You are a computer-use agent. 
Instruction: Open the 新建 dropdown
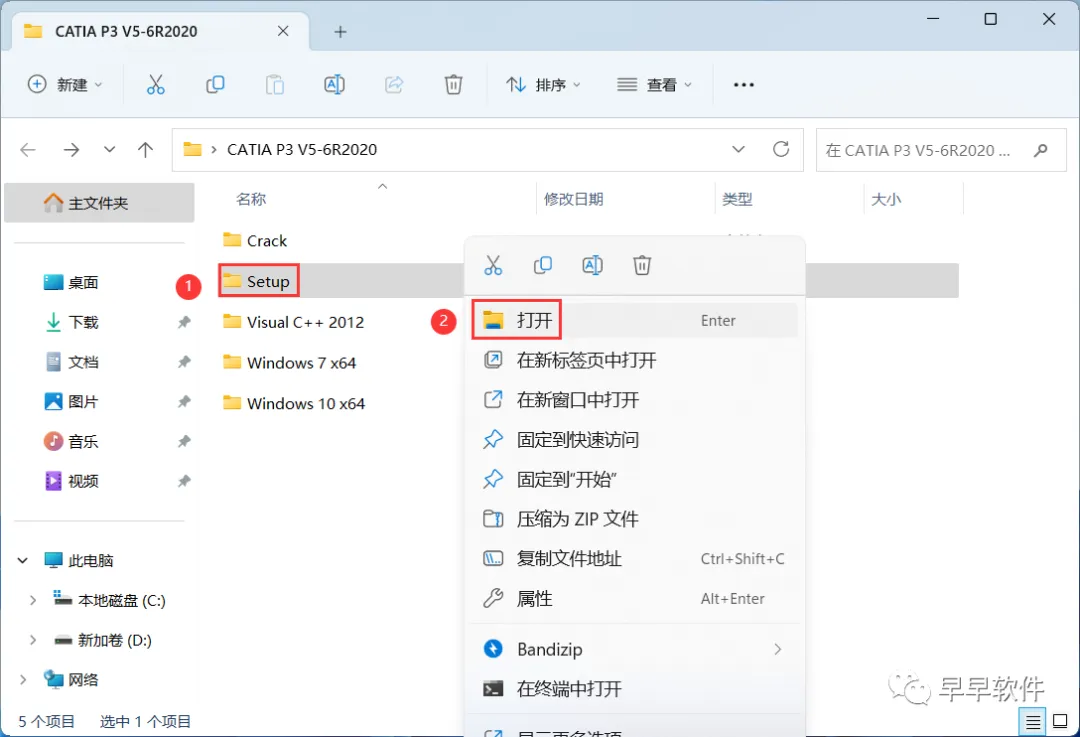[x=65, y=85]
